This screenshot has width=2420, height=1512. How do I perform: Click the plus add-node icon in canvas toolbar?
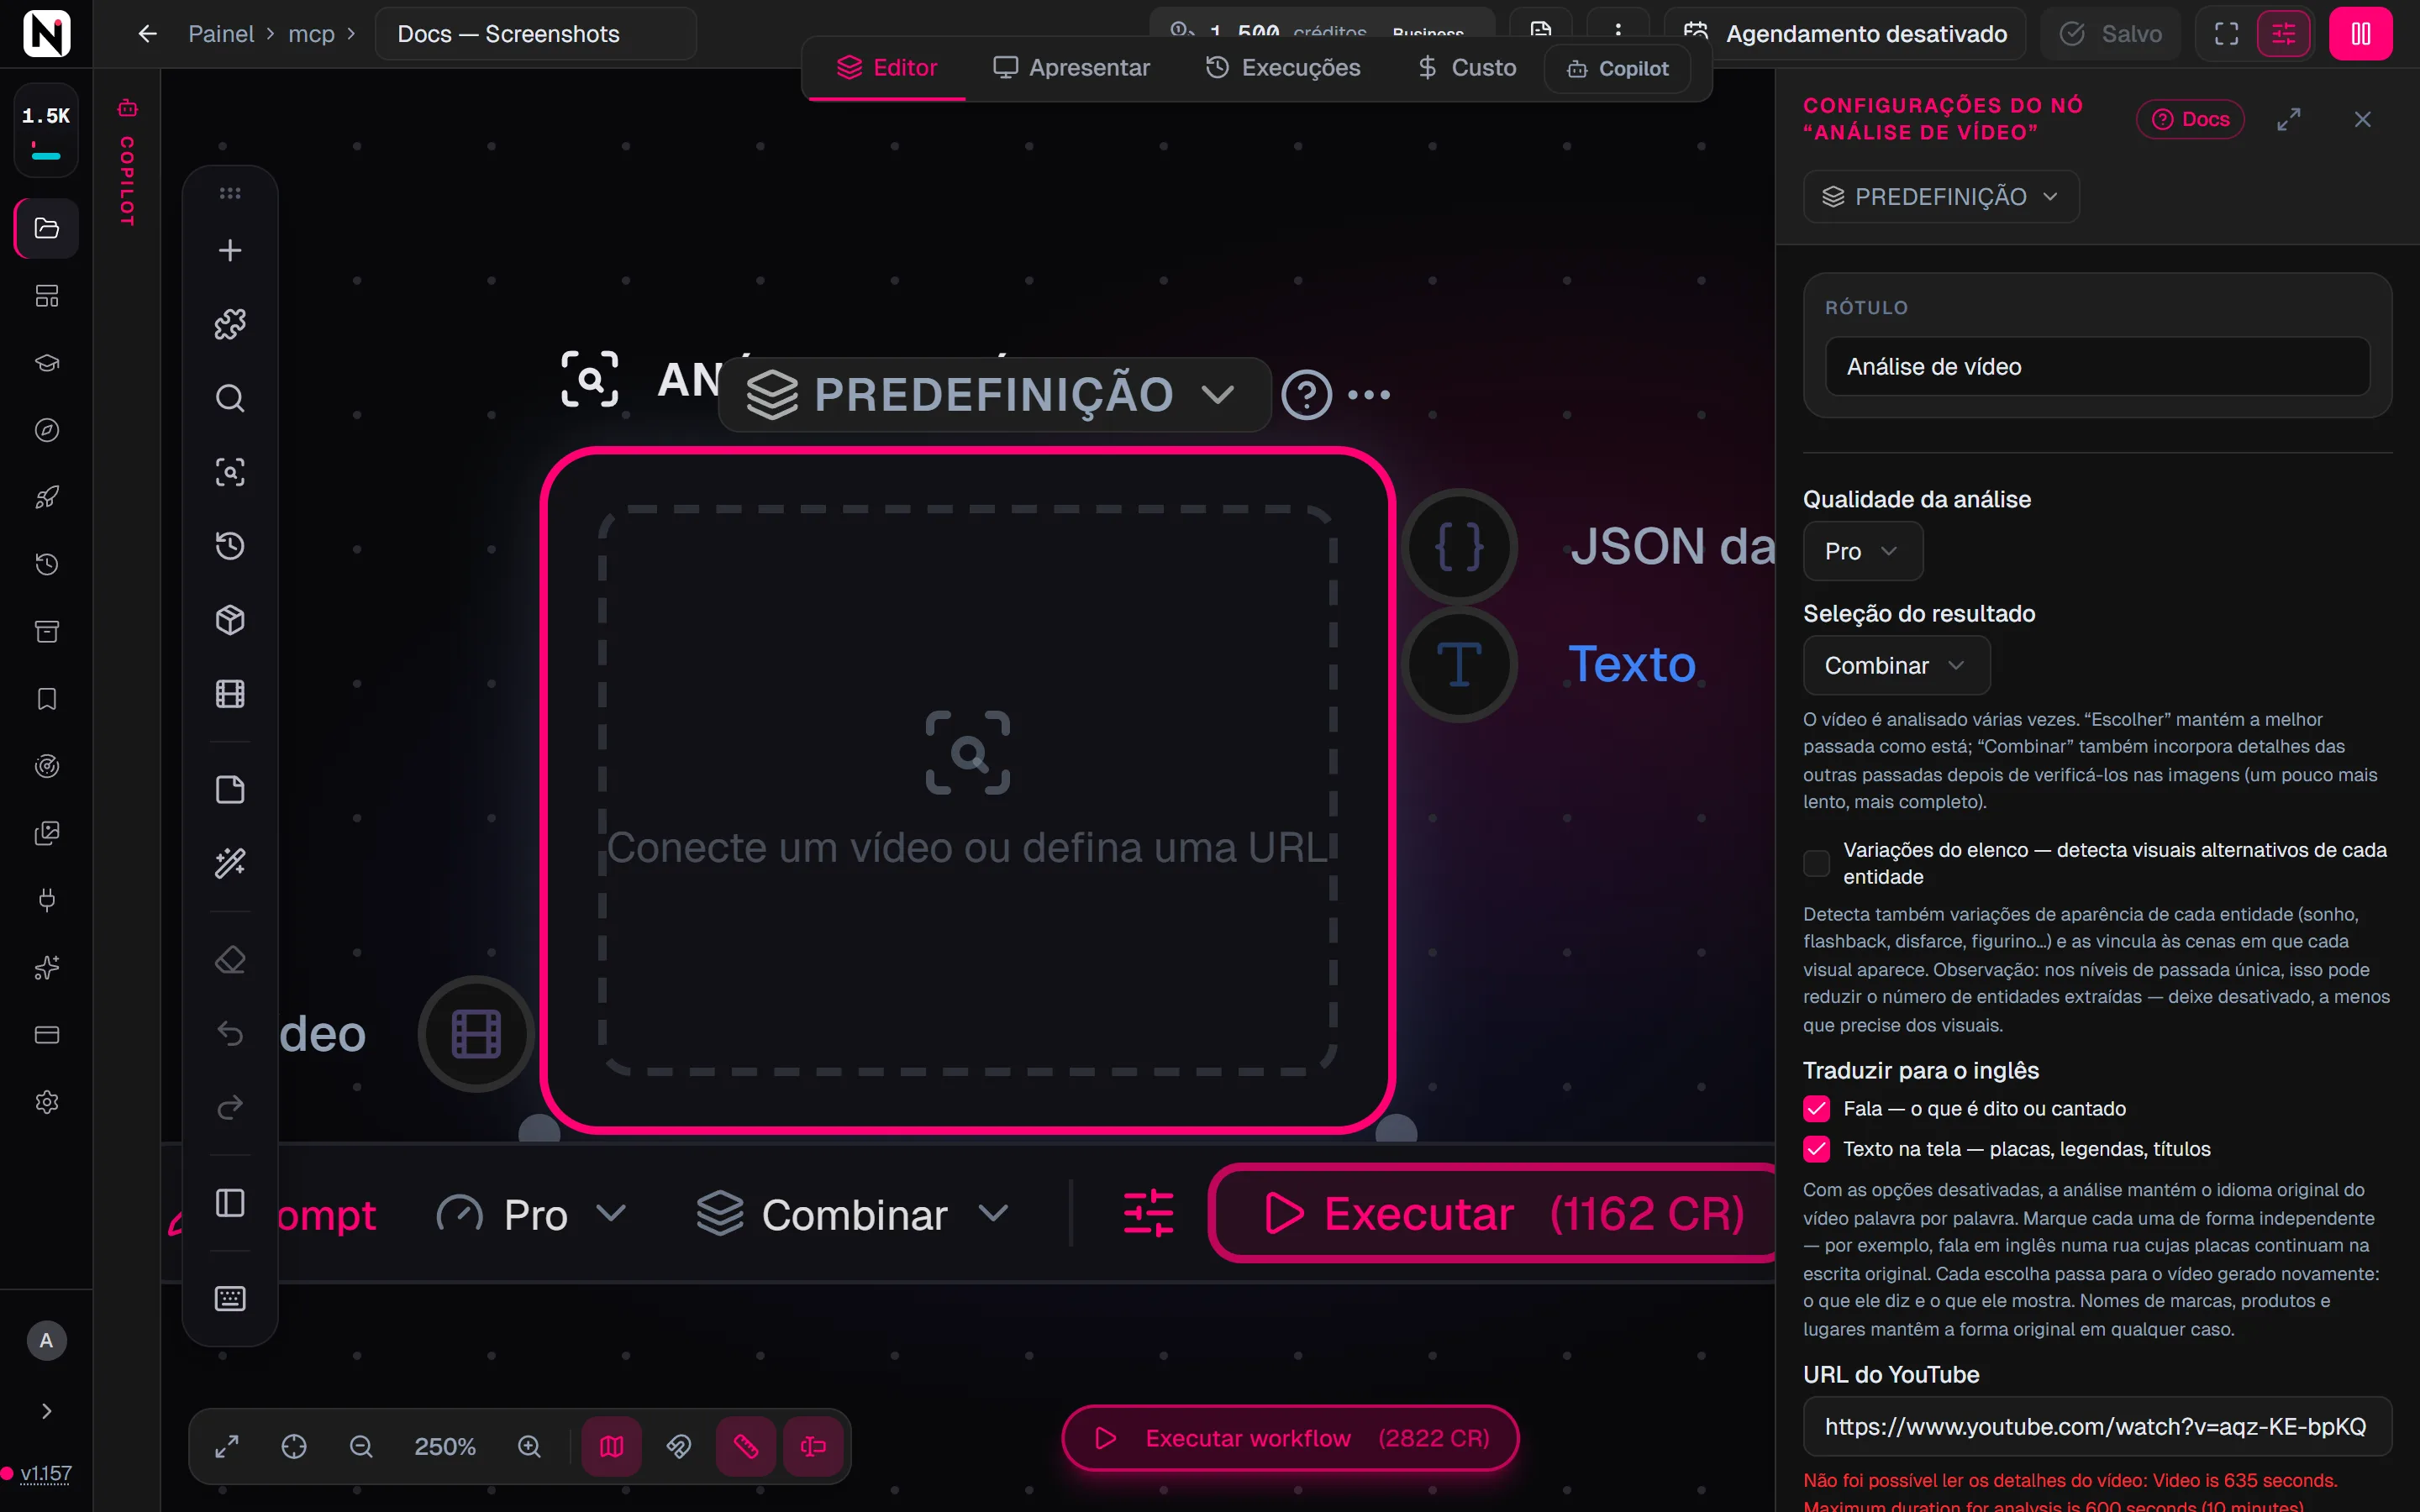pos(230,250)
